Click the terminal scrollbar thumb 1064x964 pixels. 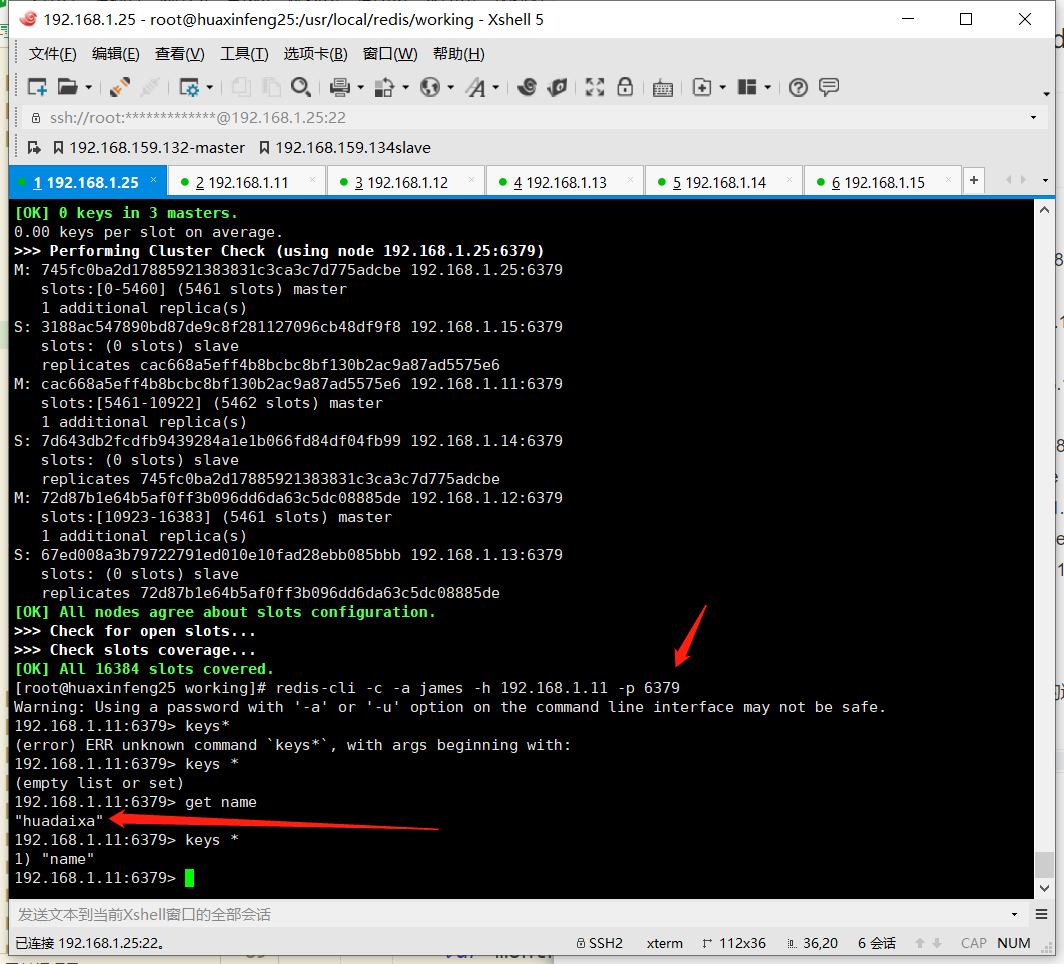[1044, 864]
